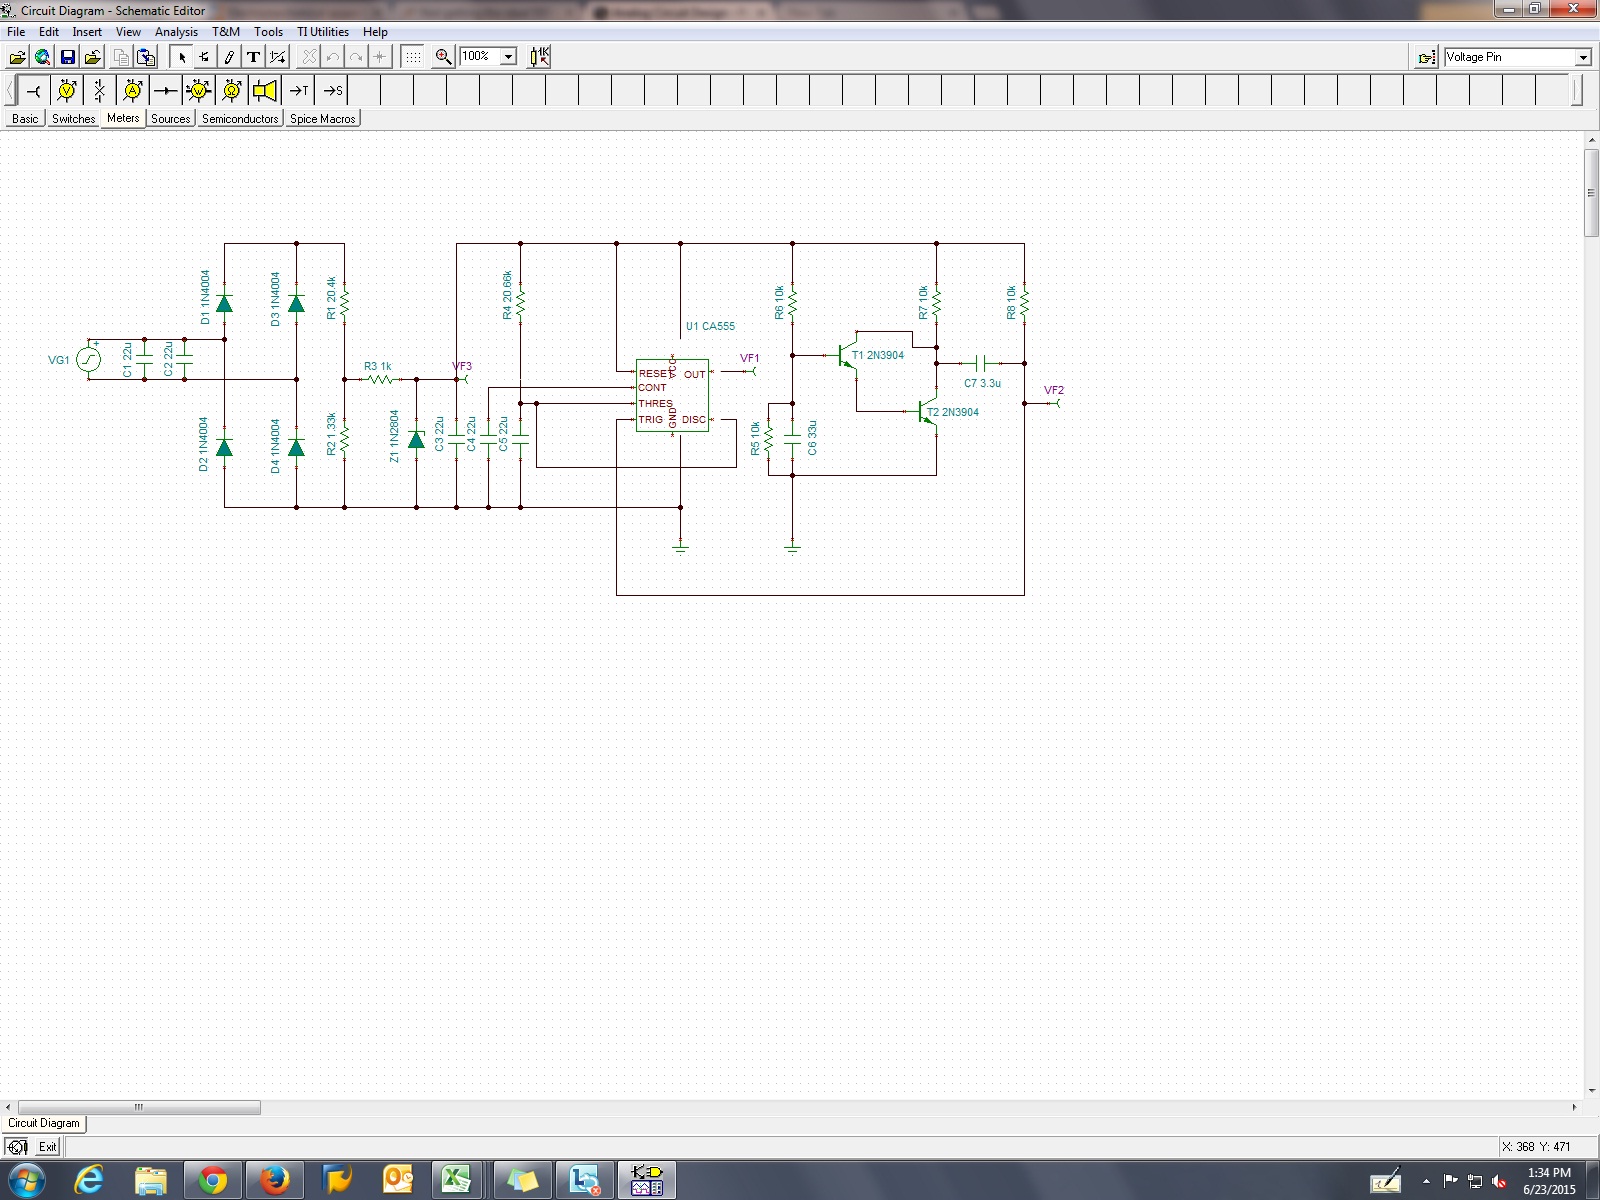Image resolution: width=1600 pixels, height=1200 pixels.
Task: Choose the last component retrieval tool
Action: click(x=205, y=57)
